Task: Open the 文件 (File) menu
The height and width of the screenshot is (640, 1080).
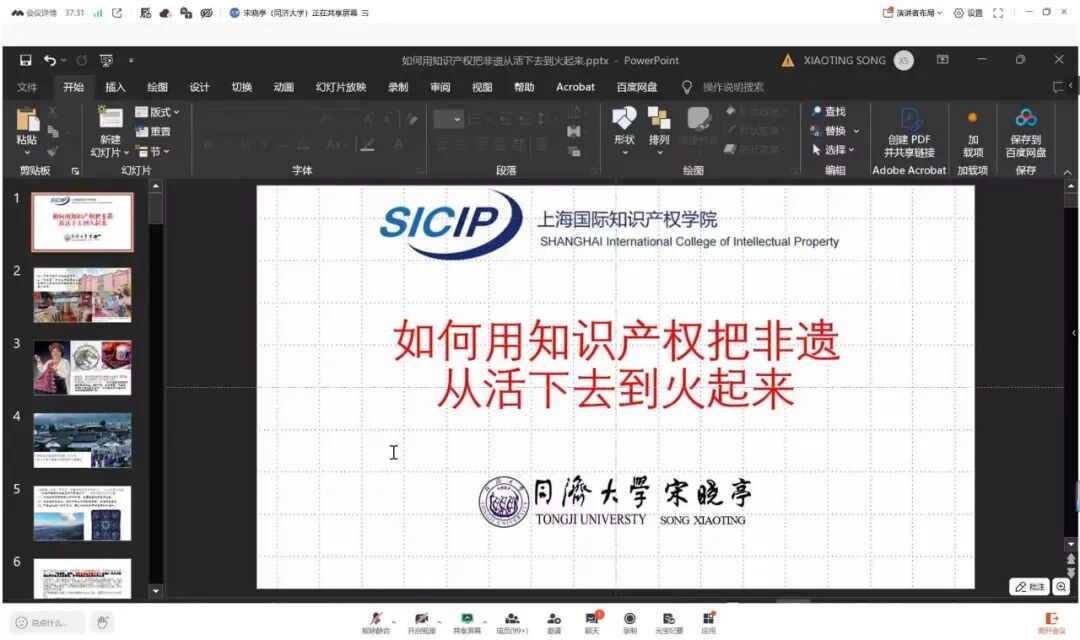Action: click(27, 87)
